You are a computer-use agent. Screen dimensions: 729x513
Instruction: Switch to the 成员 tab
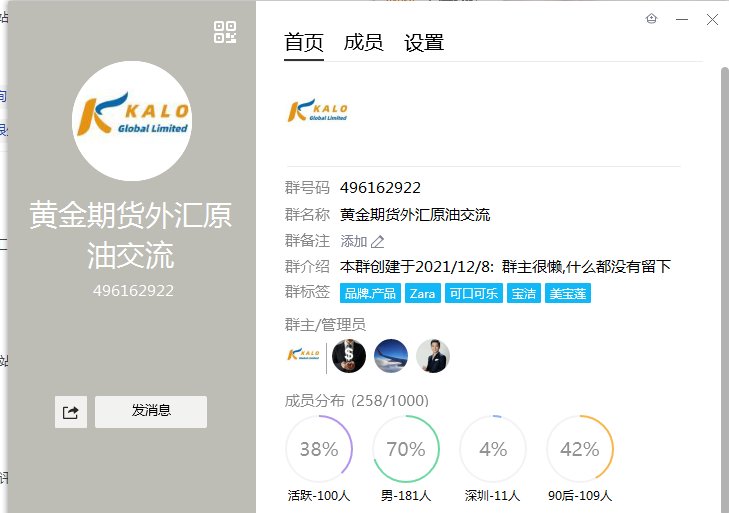pos(364,43)
